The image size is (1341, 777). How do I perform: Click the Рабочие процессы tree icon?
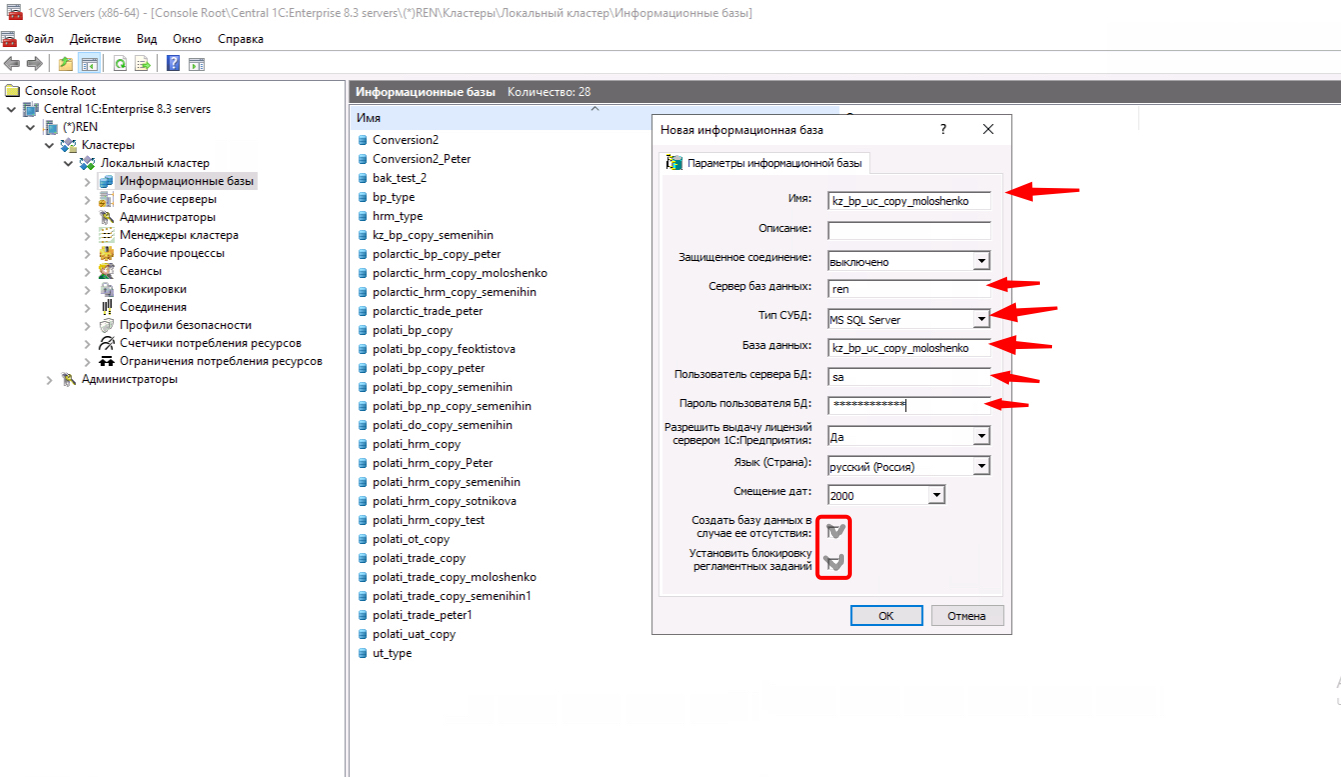point(107,253)
